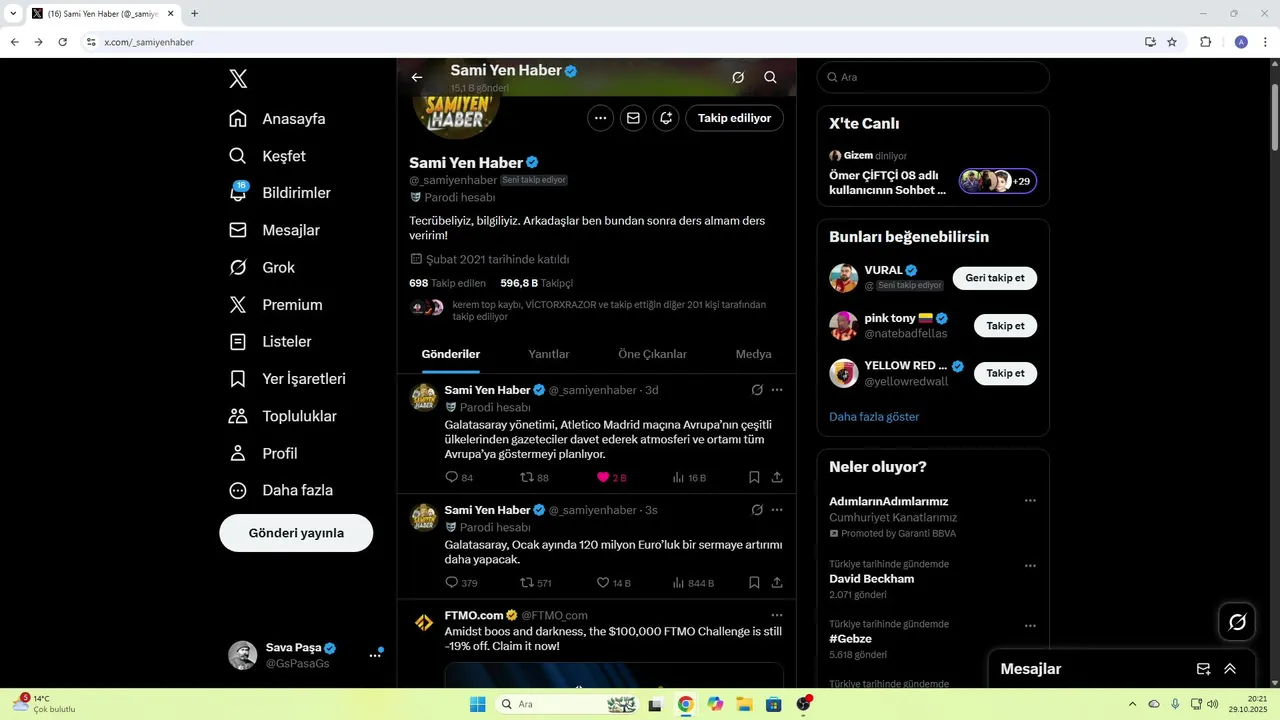Open the Sava Paşa account switcher menu
Viewport: 1280px width, 720px height.
[x=305, y=655]
